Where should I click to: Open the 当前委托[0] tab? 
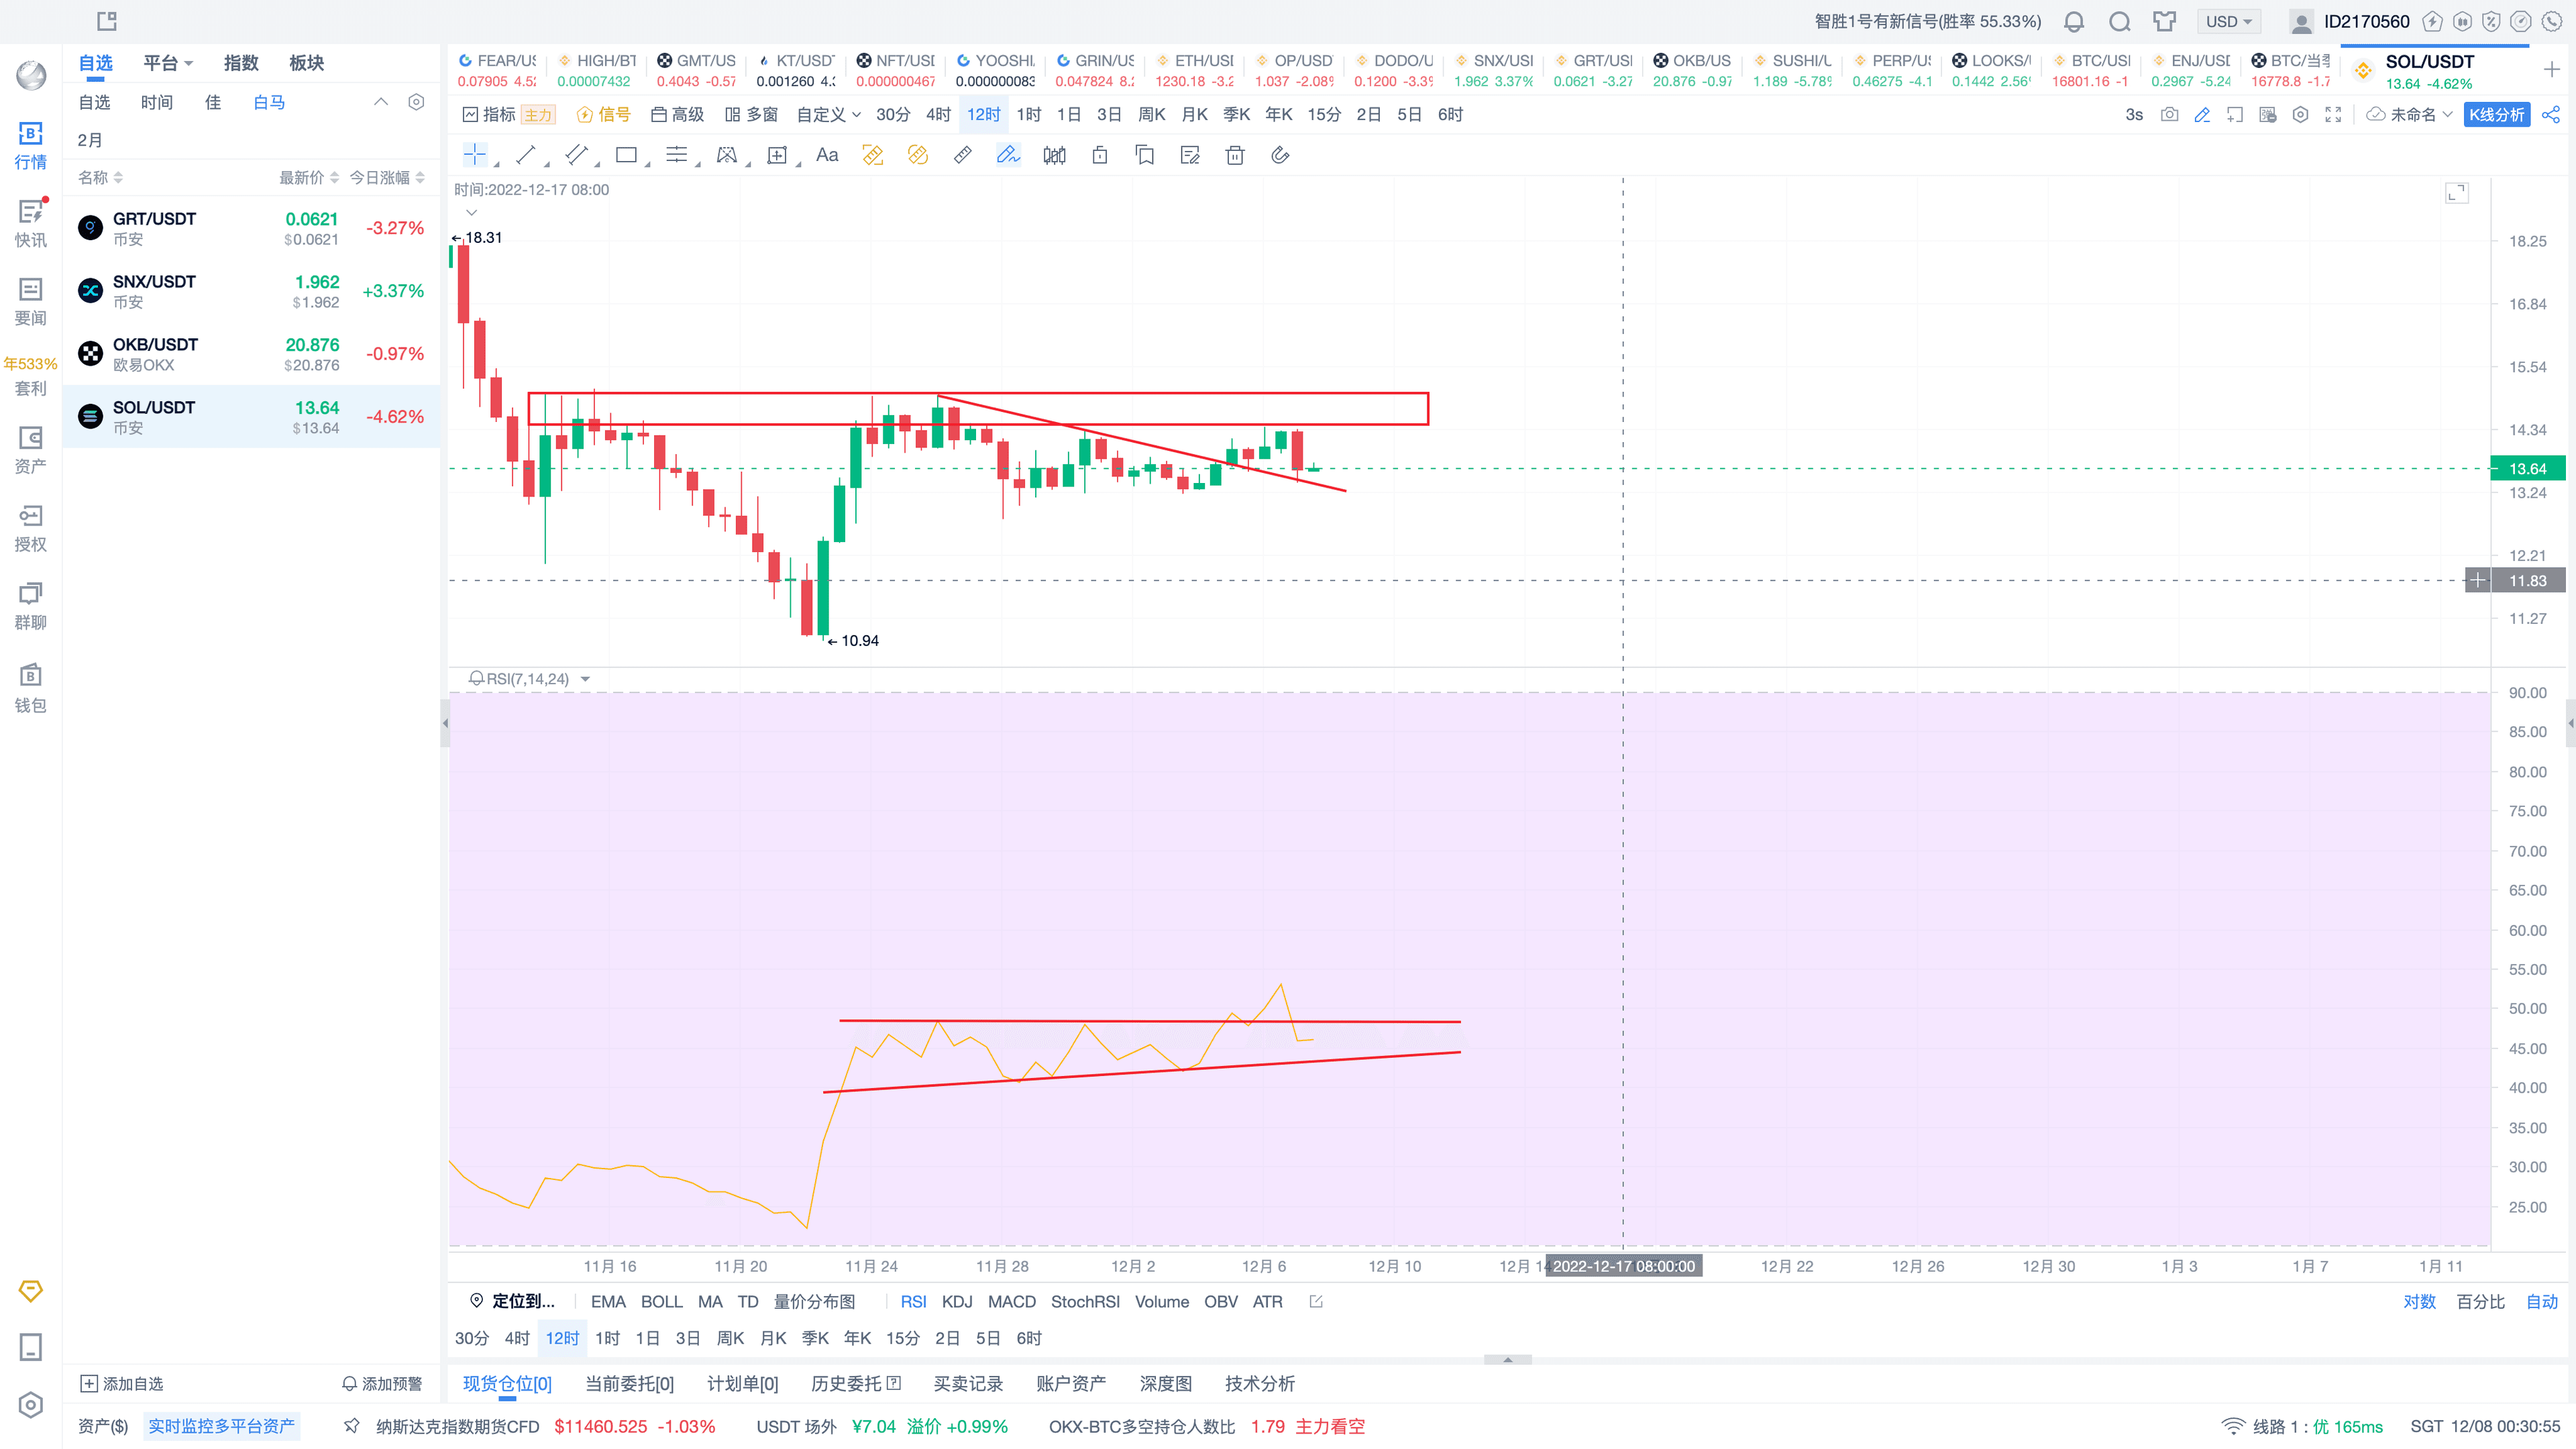click(629, 1384)
